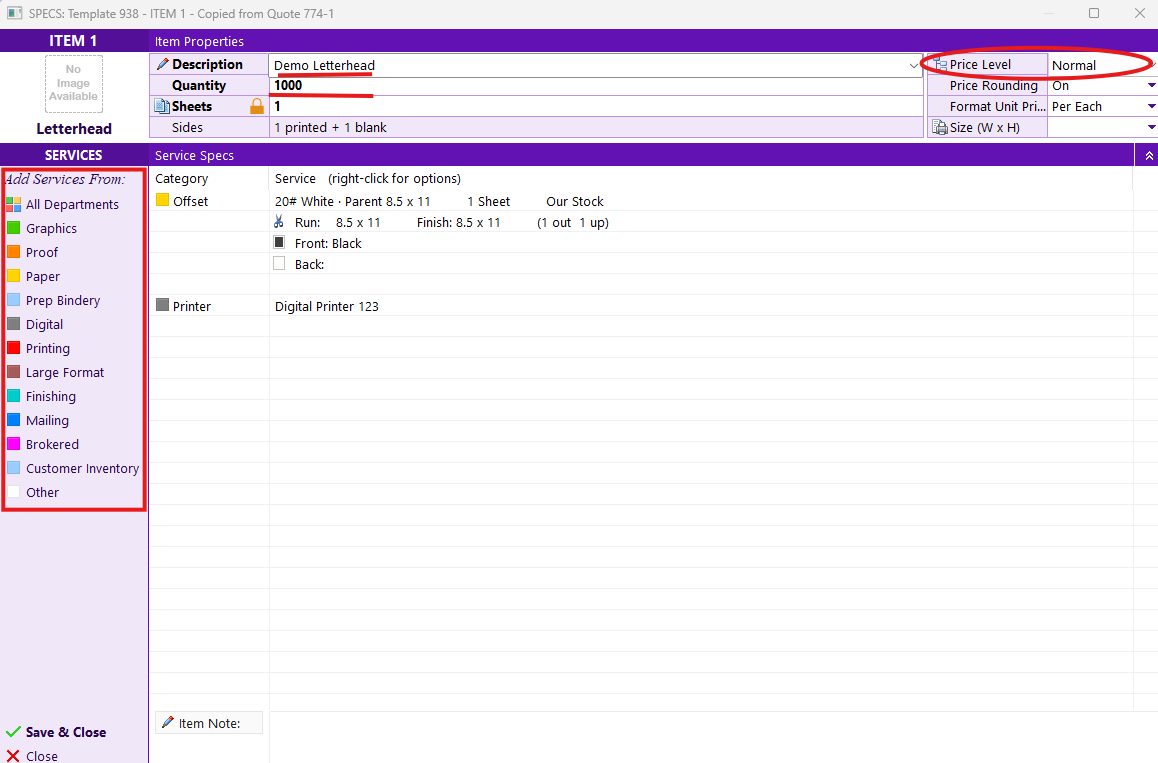The image size is (1158, 763).
Task: Click the Description label button
Action: (x=207, y=64)
